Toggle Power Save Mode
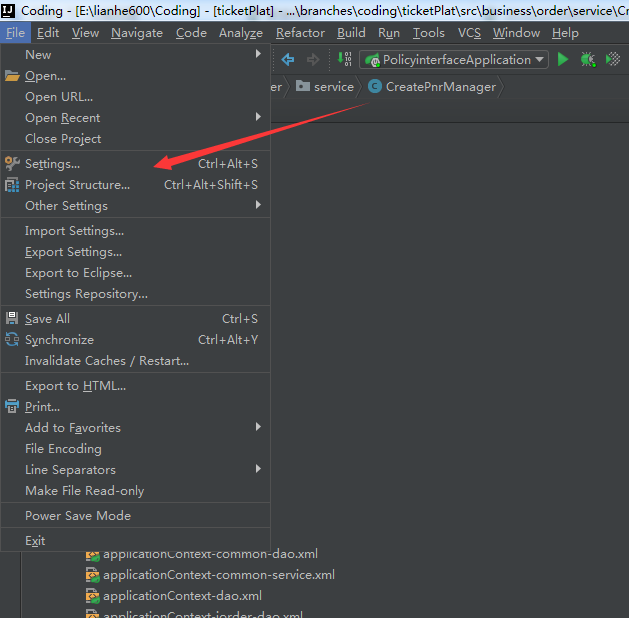Image resolution: width=629 pixels, height=618 pixels. coord(135,516)
